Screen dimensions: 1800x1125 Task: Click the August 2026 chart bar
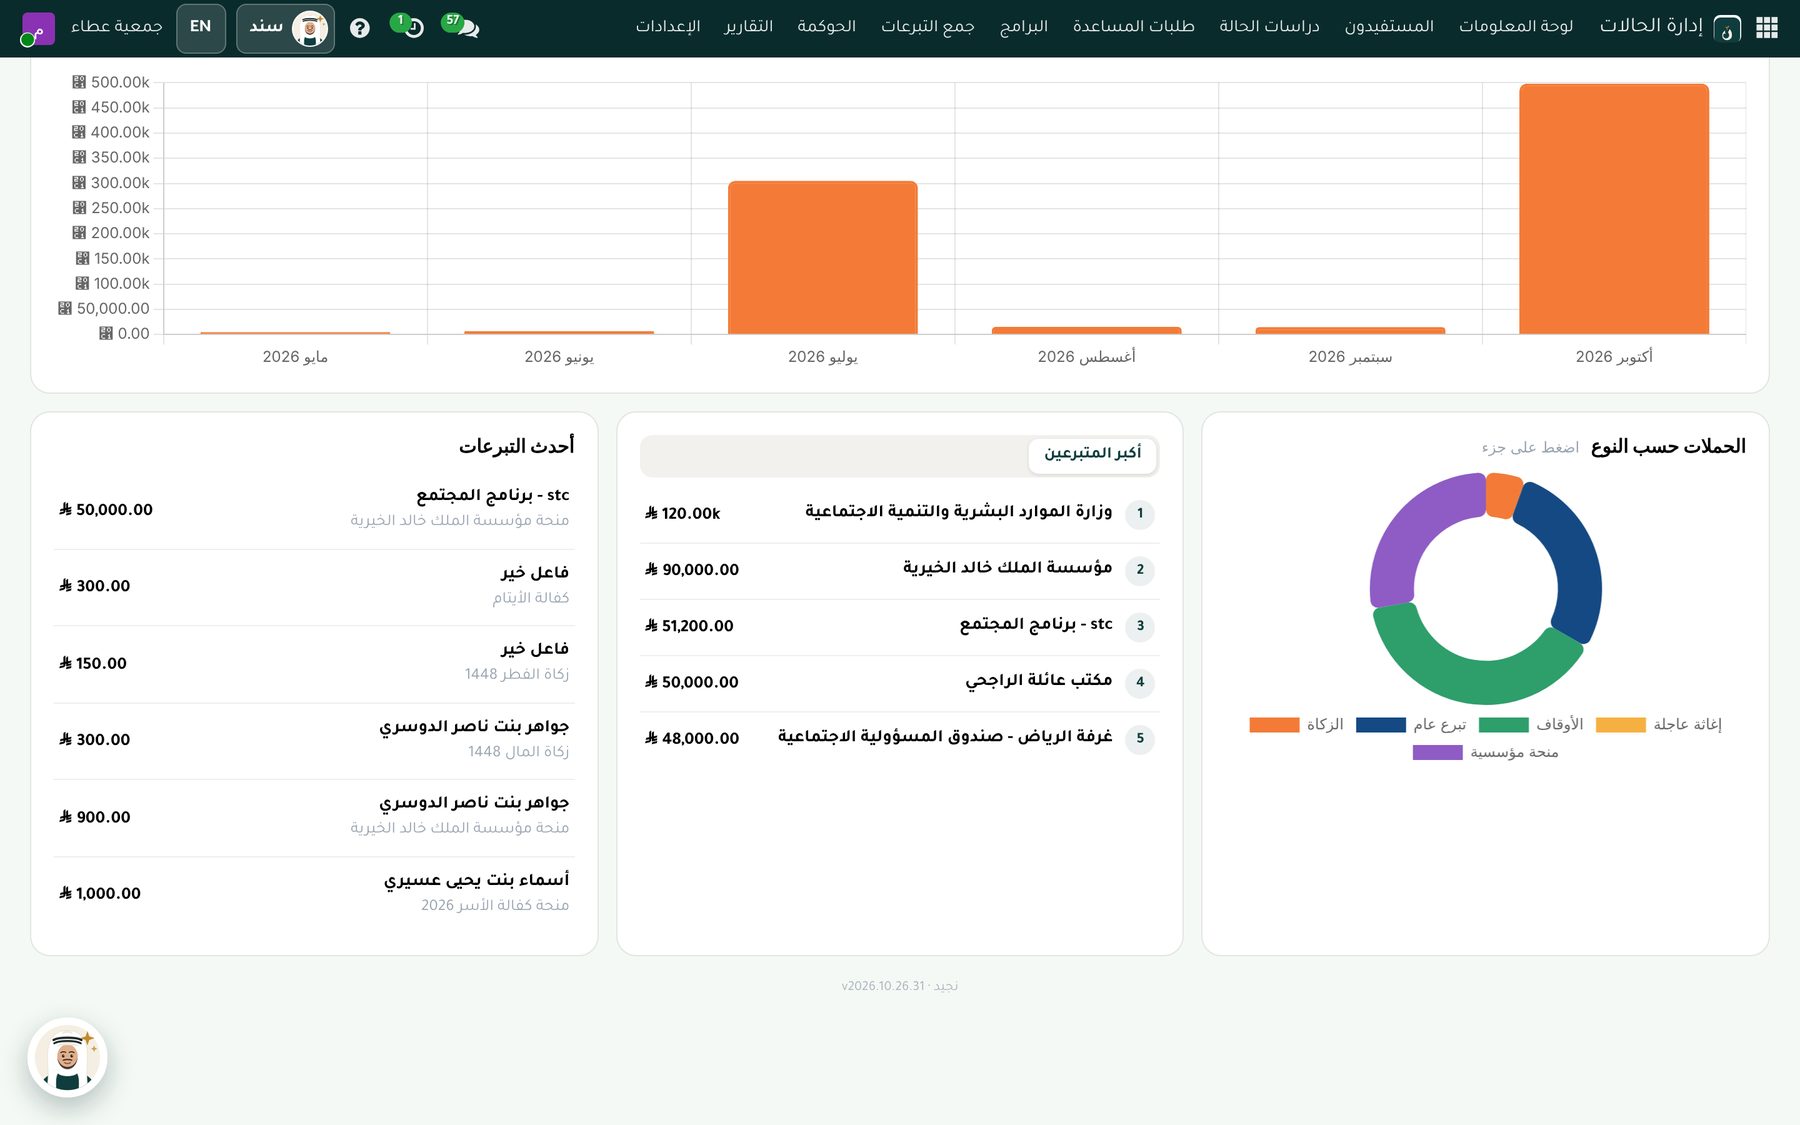1086,330
